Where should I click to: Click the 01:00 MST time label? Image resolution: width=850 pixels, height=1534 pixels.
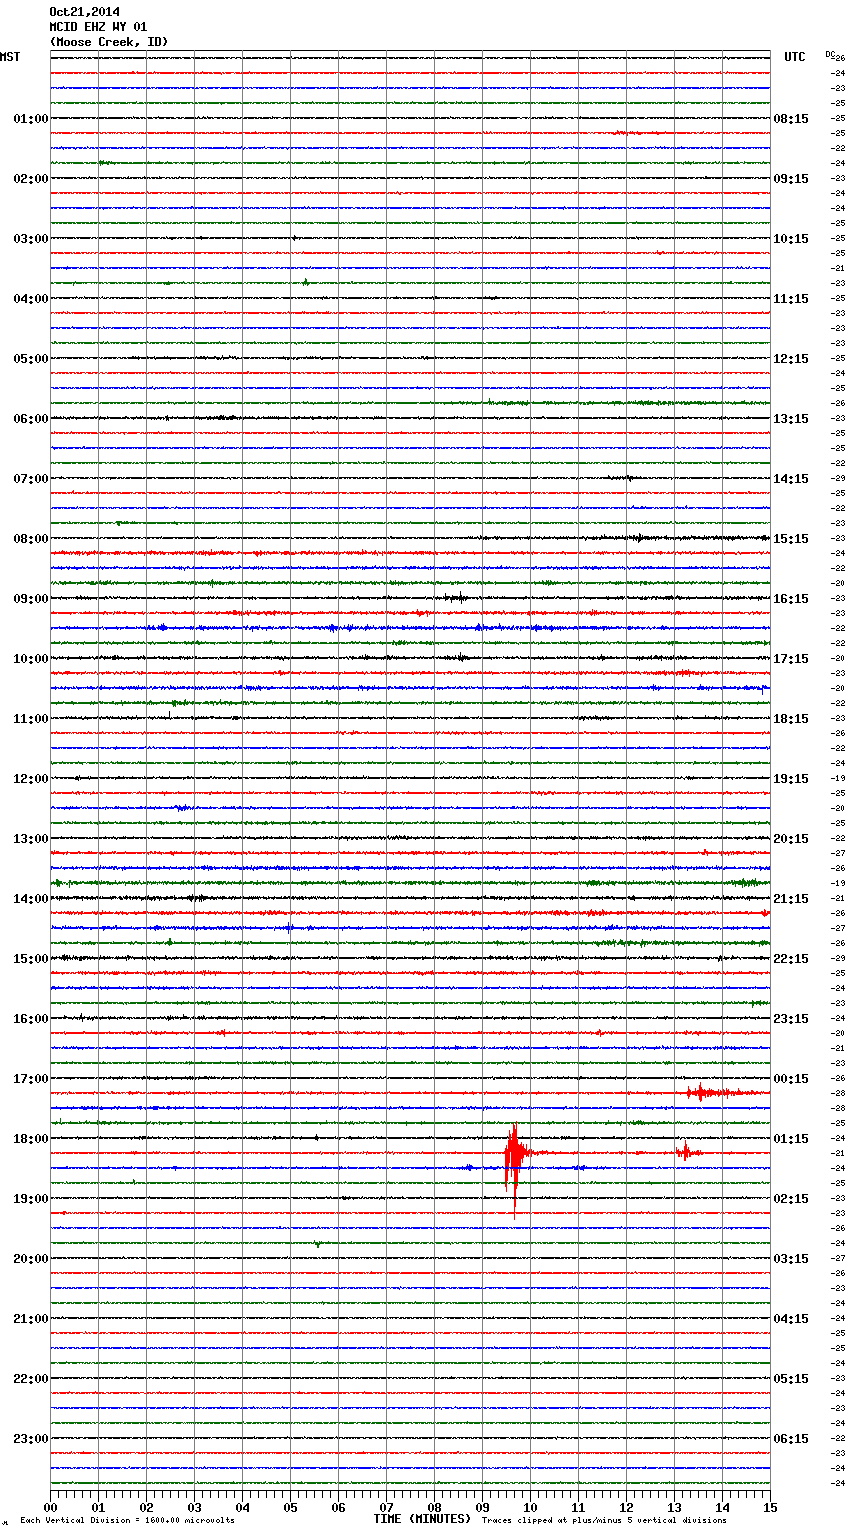30,119
